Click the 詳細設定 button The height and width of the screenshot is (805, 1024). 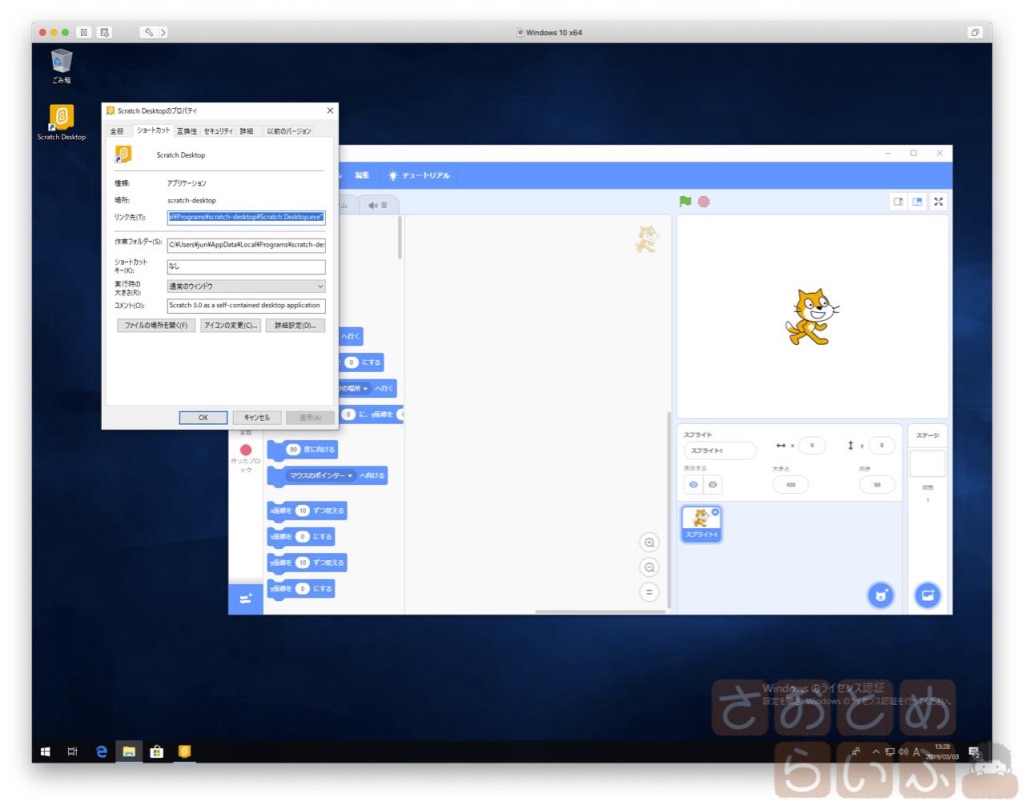coord(295,325)
